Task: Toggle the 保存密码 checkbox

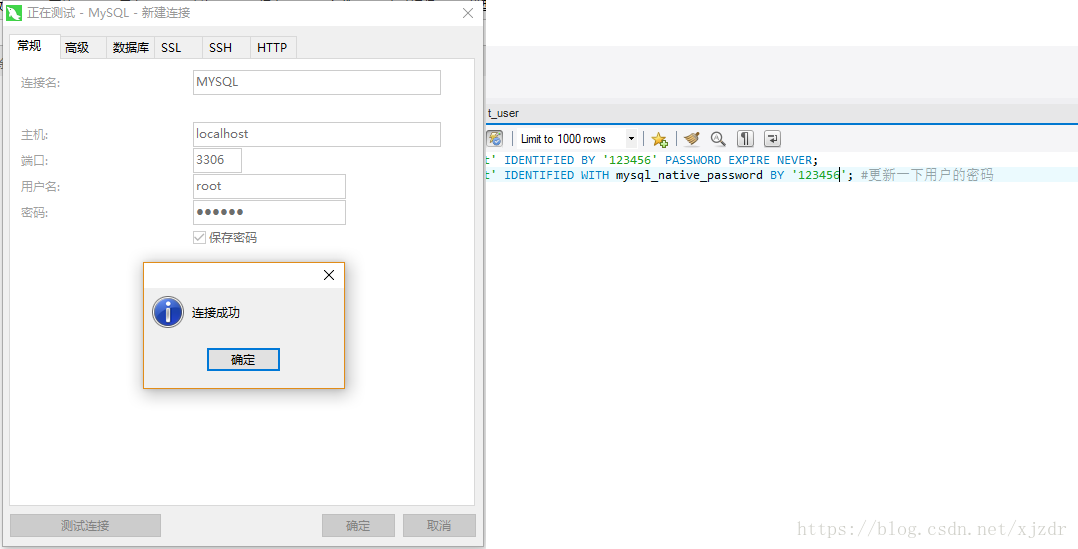Action: pyautogui.click(x=199, y=238)
